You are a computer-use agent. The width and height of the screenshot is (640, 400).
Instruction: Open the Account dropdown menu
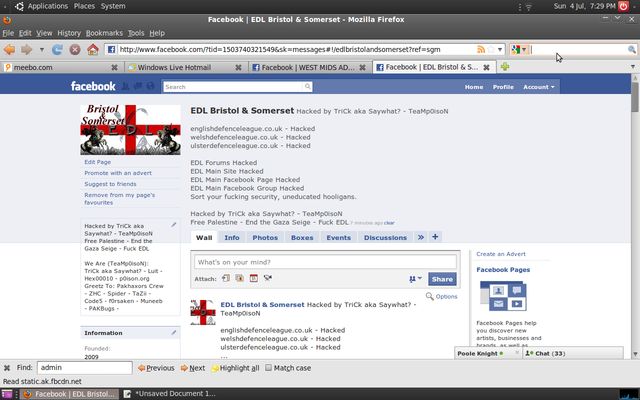pyautogui.click(x=538, y=87)
